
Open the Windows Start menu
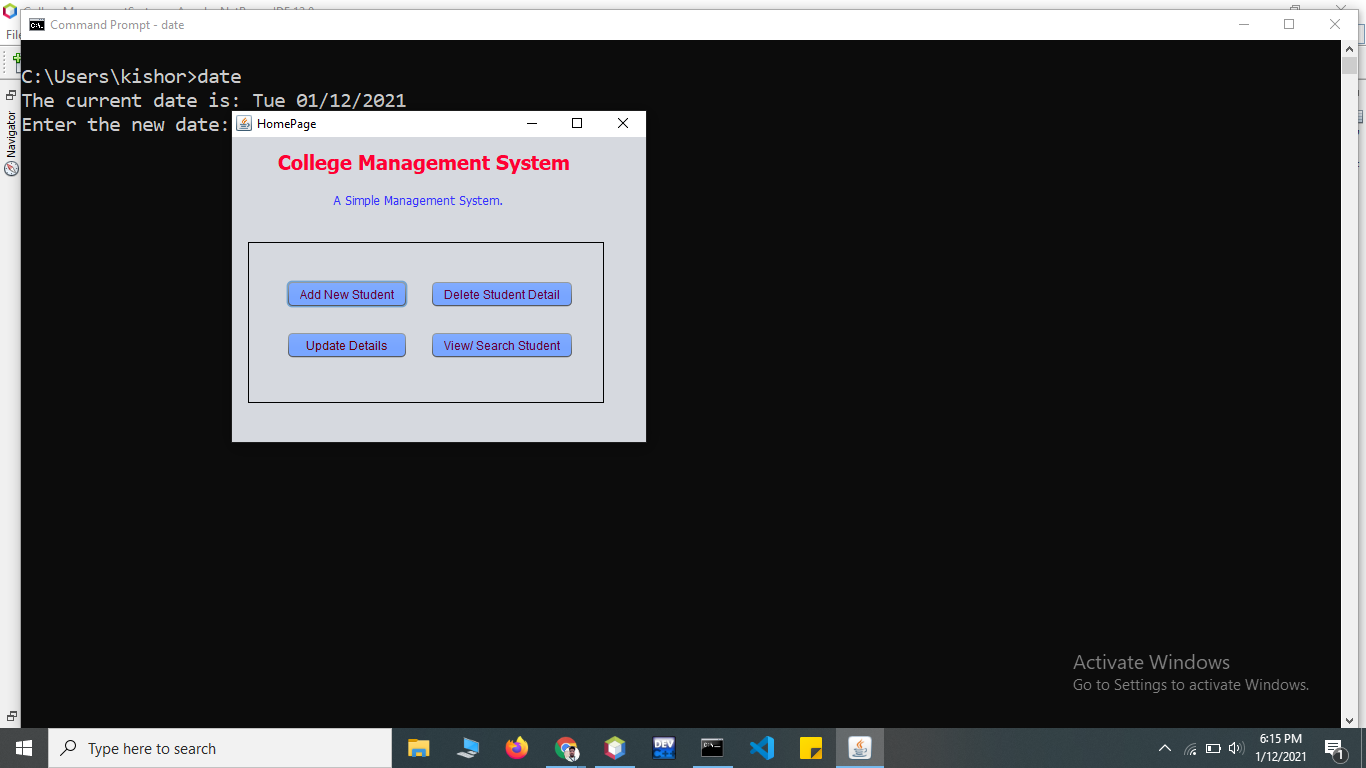pyautogui.click(x=24, y=748)
